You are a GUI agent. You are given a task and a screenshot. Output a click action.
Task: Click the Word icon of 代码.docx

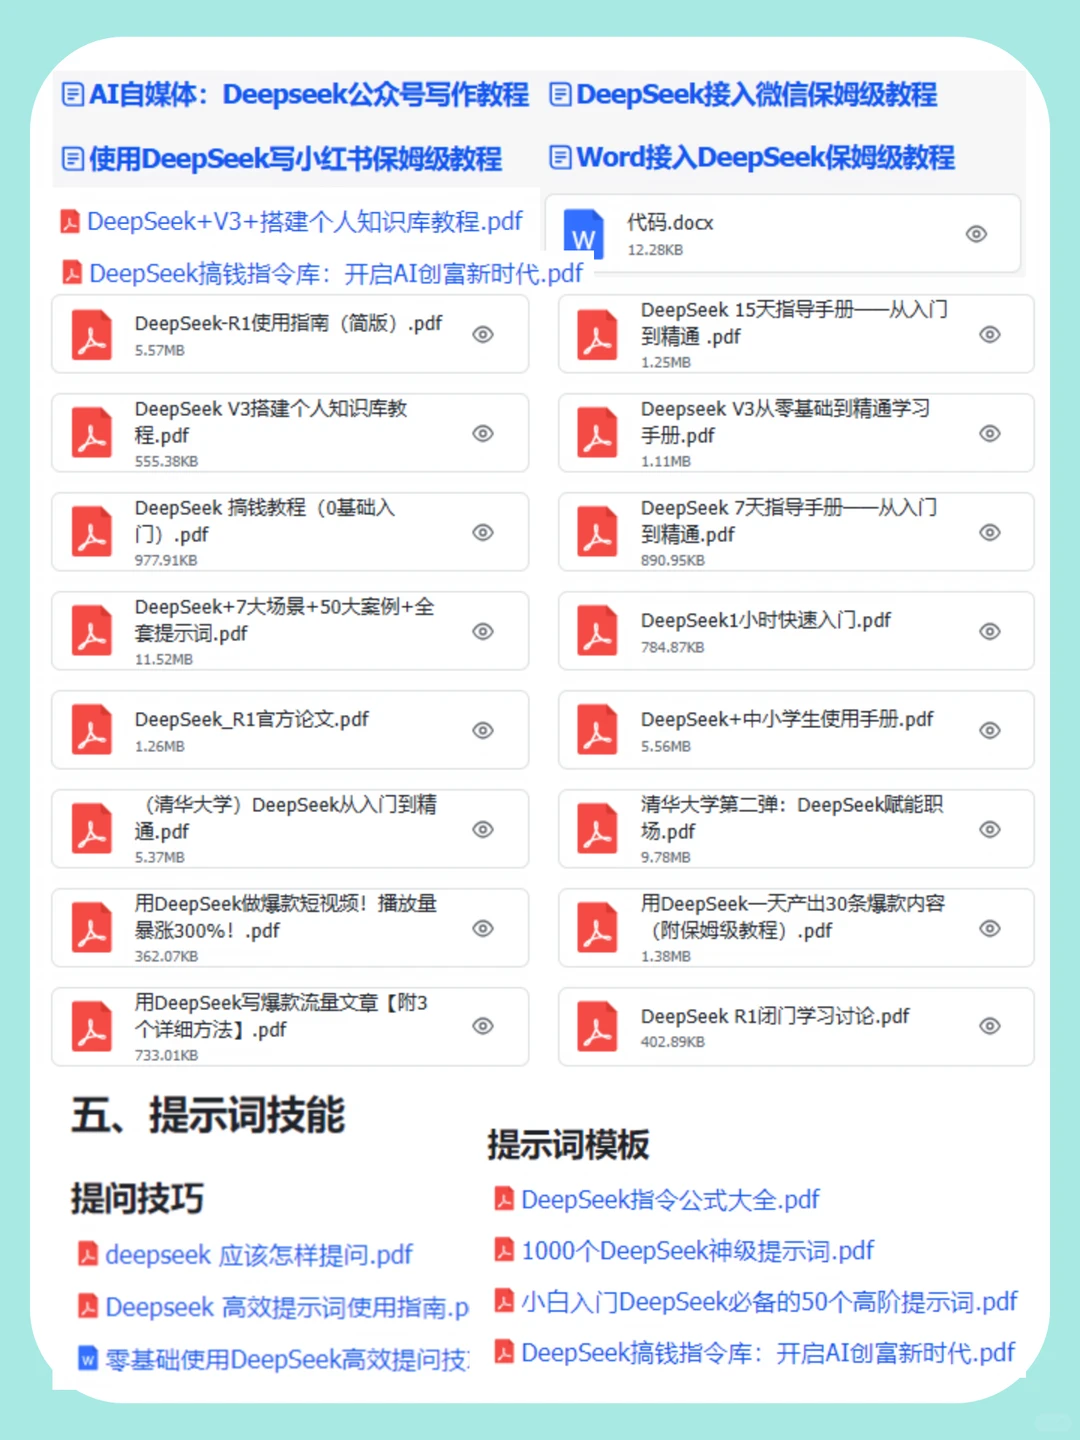coord(584,232)
